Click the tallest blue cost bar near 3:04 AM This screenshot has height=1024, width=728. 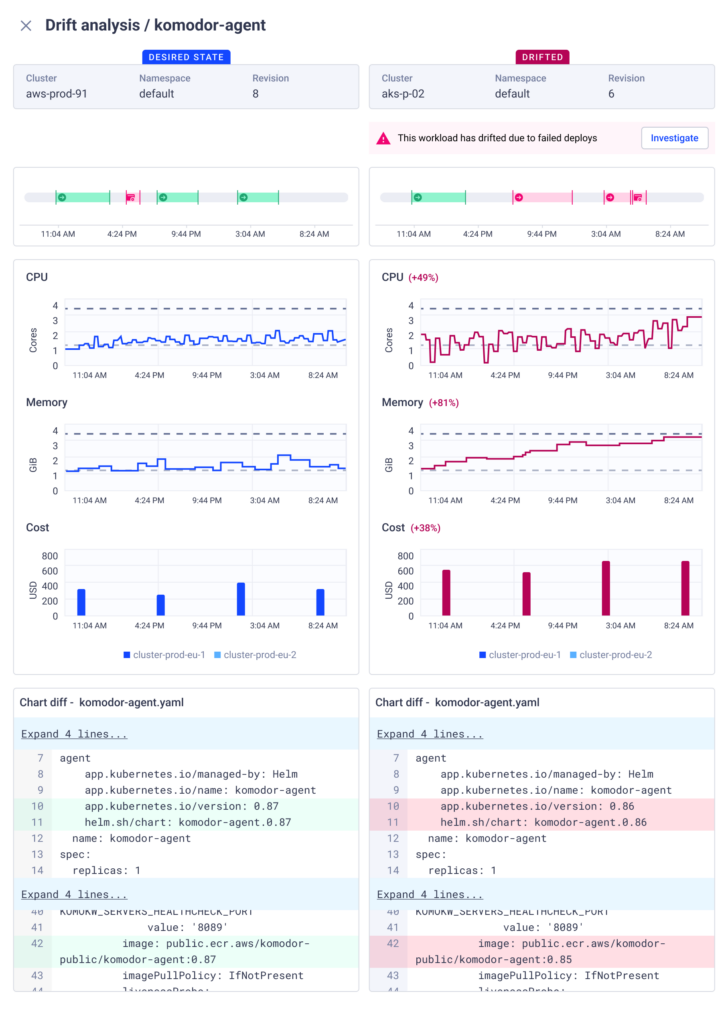click(x=241, y=599)
